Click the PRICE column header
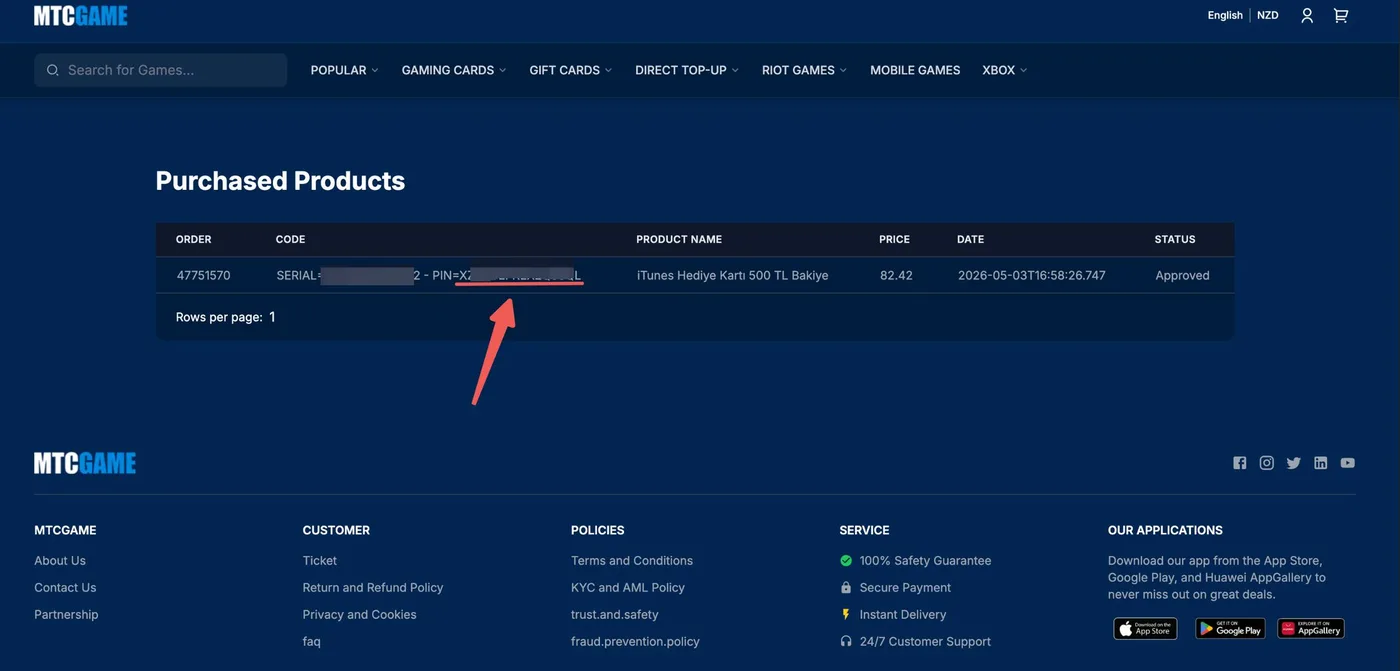This screenshot has height=671, width=1400. [895, 240]
